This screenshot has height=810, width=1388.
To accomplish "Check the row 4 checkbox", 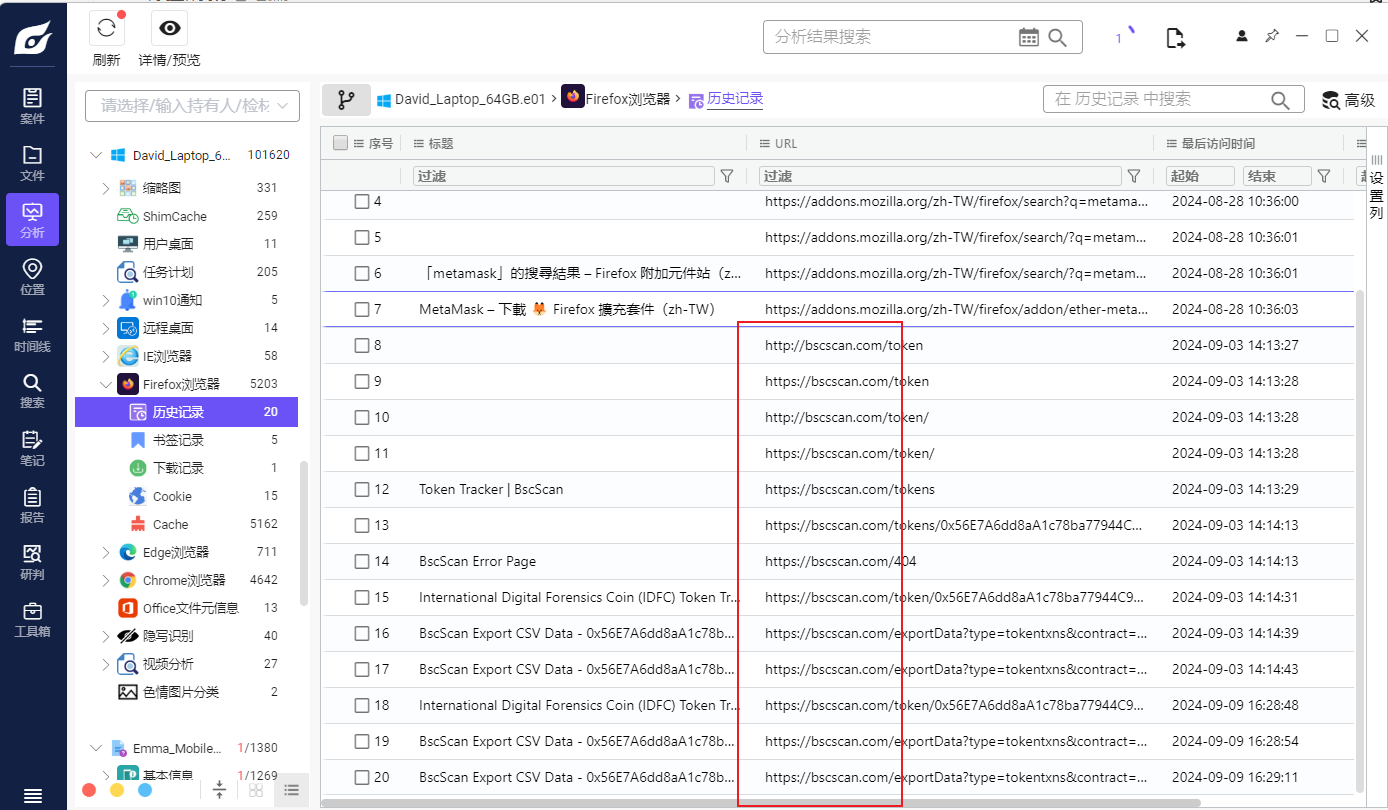I will (x=362, y=201).
